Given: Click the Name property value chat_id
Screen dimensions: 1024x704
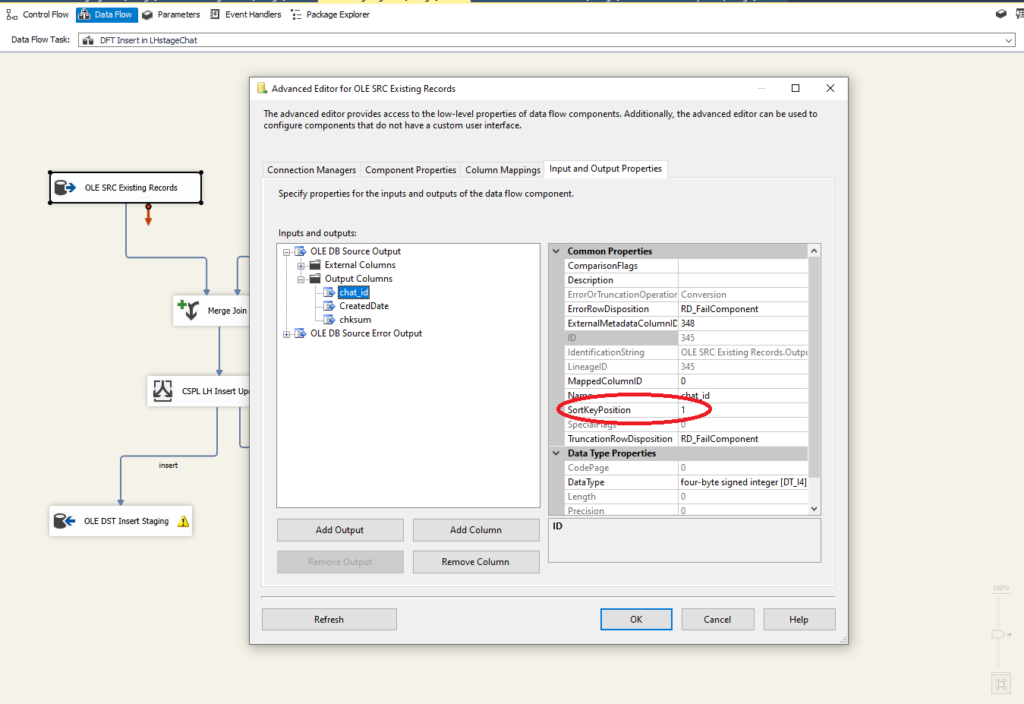Looking at the screenshot, I should [743, 396].
